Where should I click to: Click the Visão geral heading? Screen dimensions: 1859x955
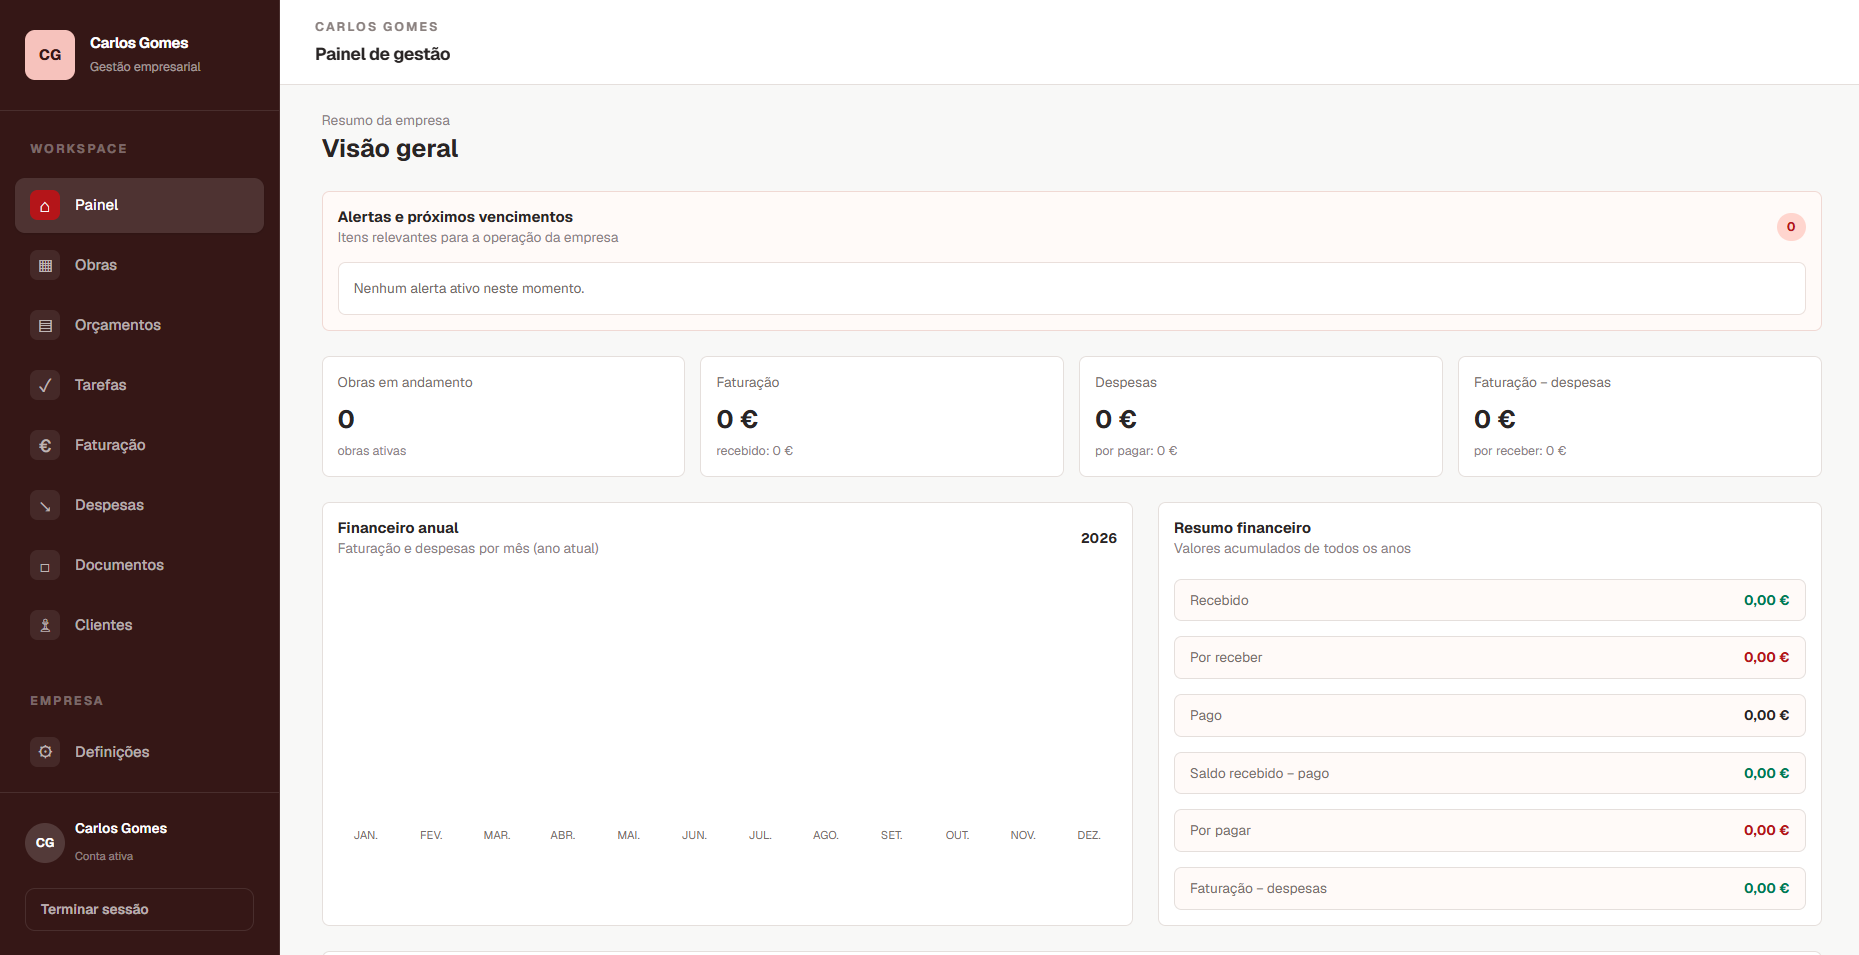click(x=390, y=148)
